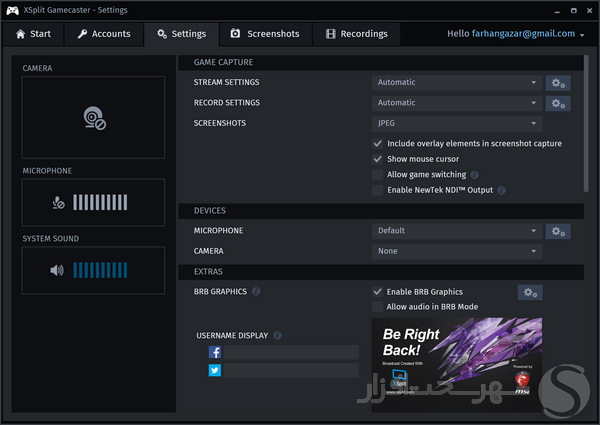Switch to the Recordings tab
The width and height of the screenshot is (600, 425).
coord(356,34)
